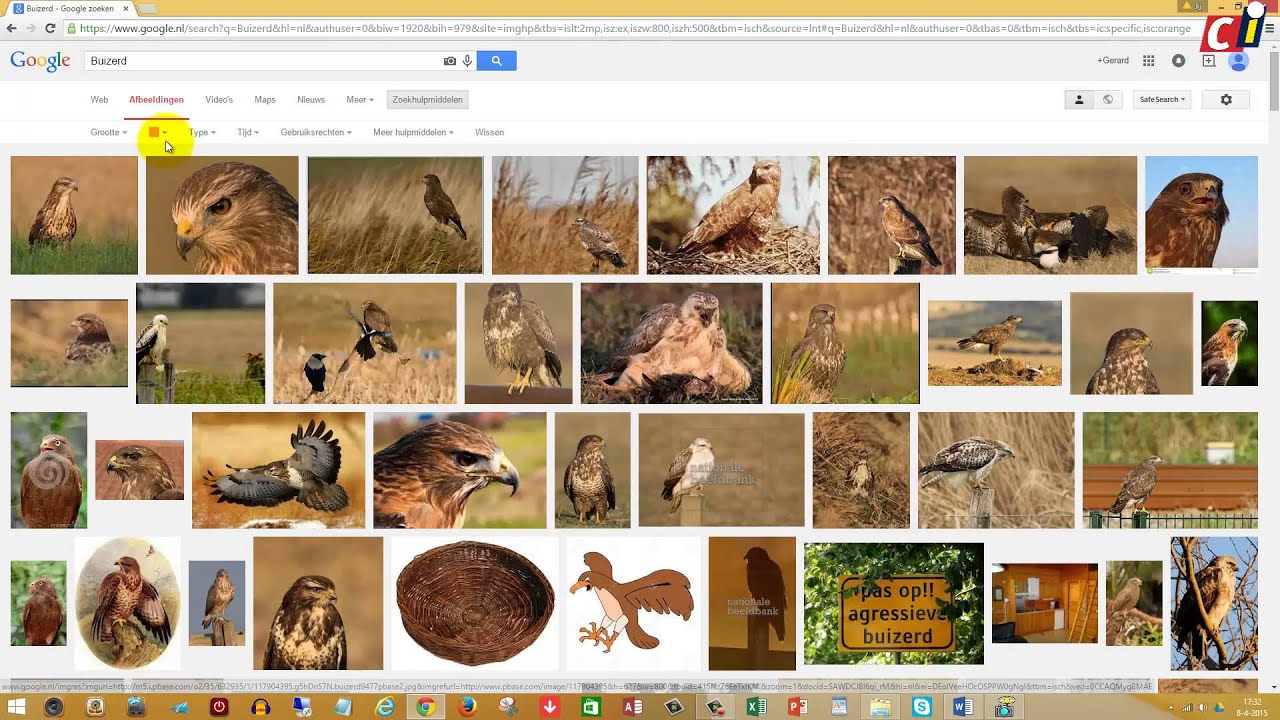Viewport: 1280px width, 720px height.
Task: Go forward with browser forward arrow
Action: click(33, 29)
